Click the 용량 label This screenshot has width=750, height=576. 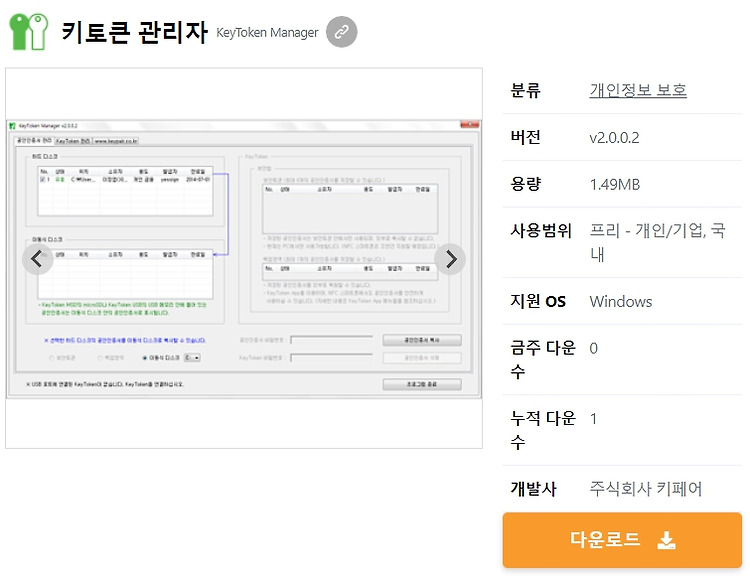click(525, 184)
